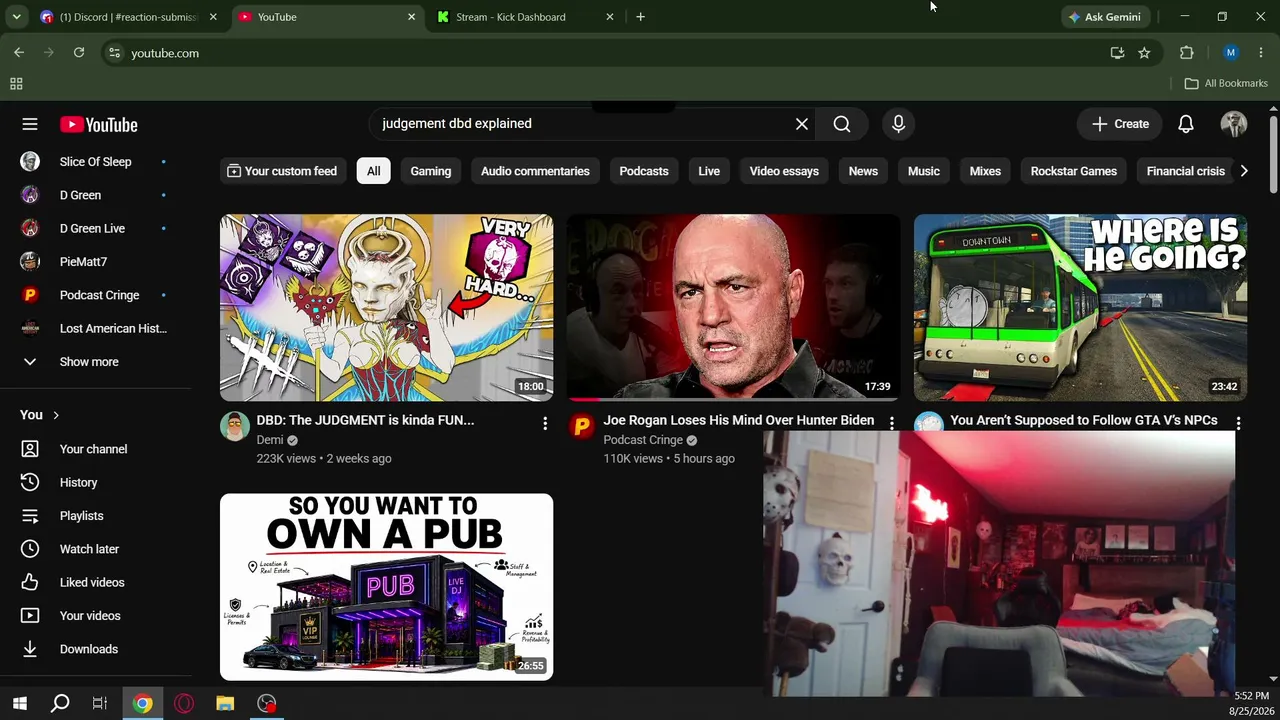The width and height of the screenshot is (1280, 720).
Task: Select the Rockstar Games chip
Action: tap(1074, 171)
